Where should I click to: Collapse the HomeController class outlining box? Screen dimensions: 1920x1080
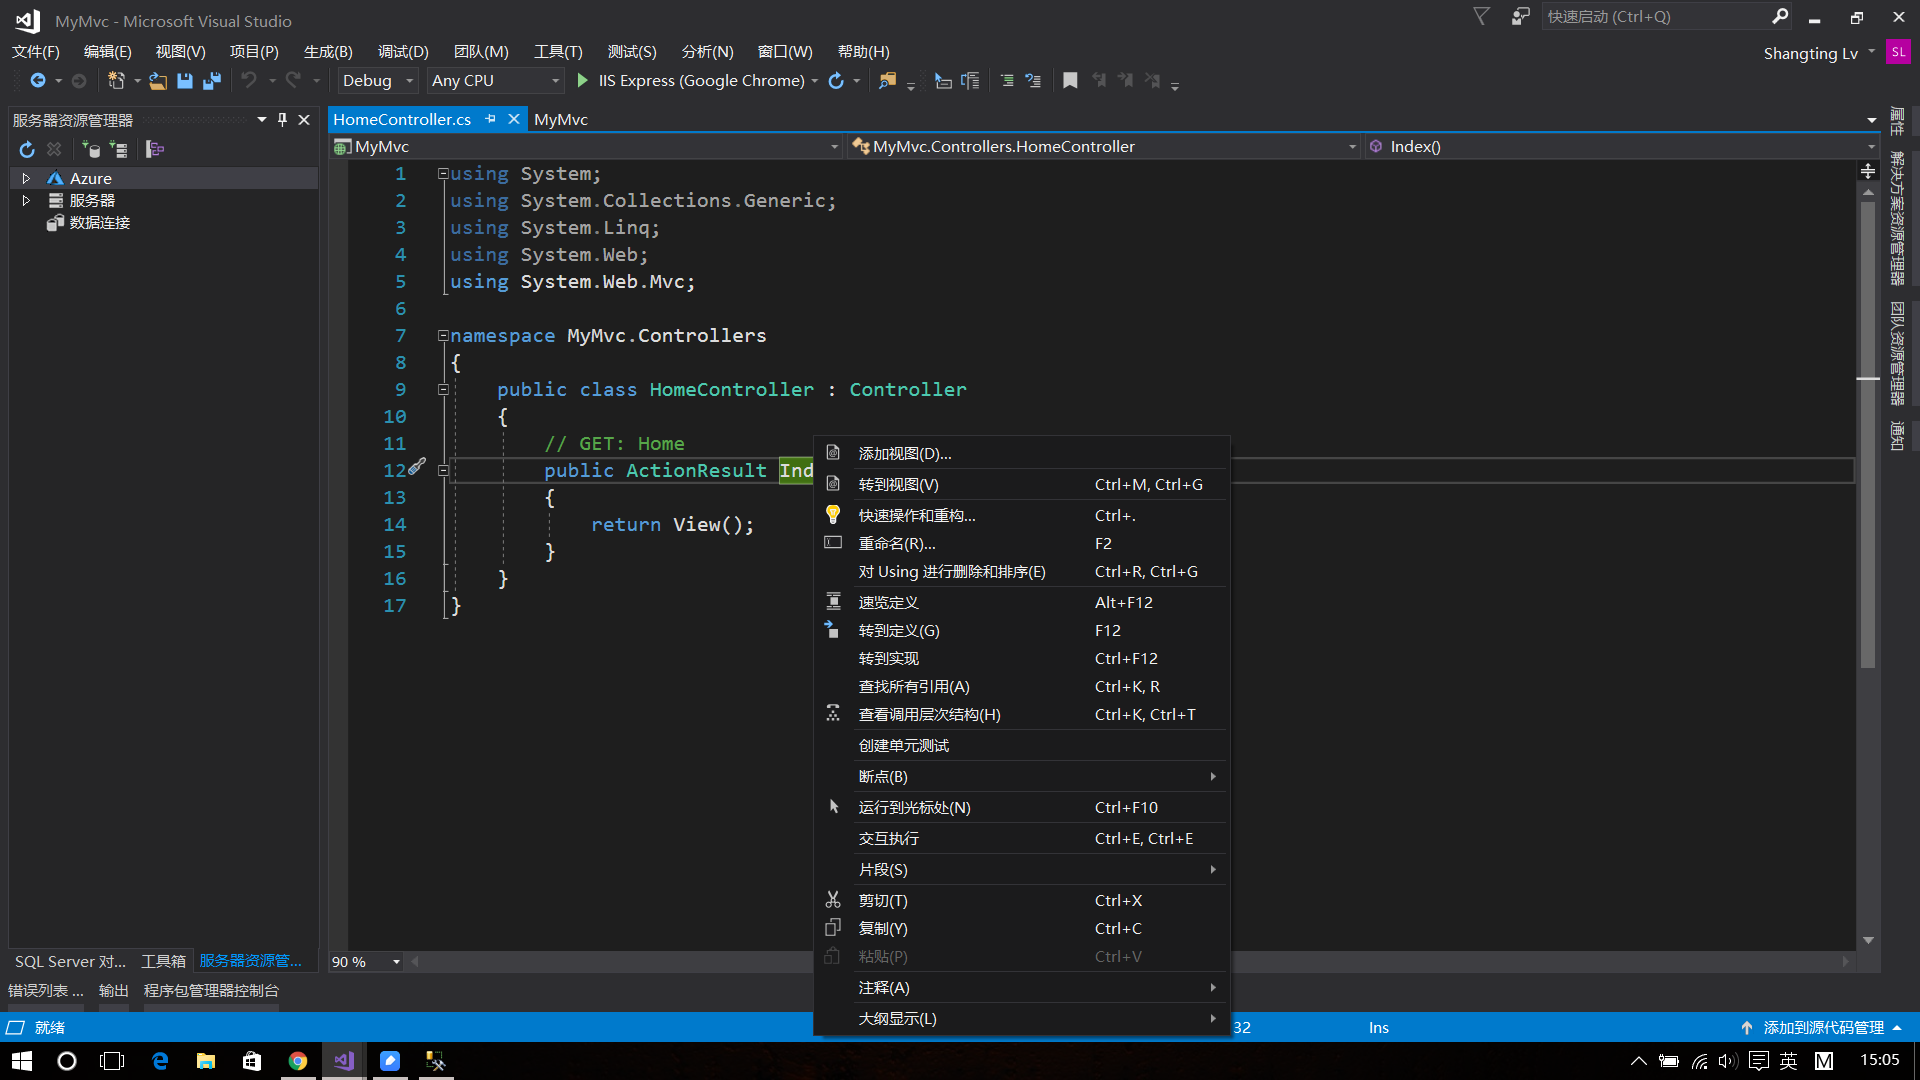443,390
